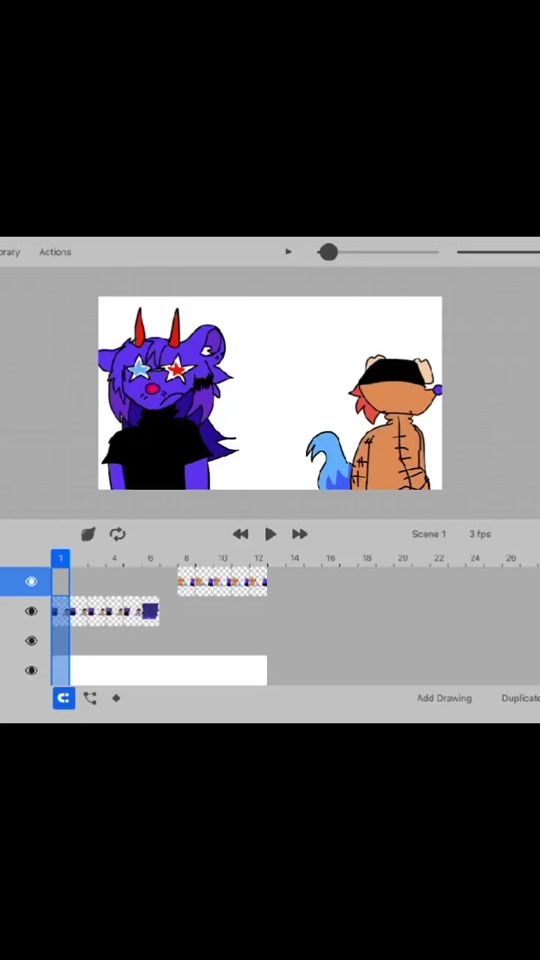The height and width of the screenshot is (960, 540).
Task: Rewind to previous frame
Action: (241, 534)
